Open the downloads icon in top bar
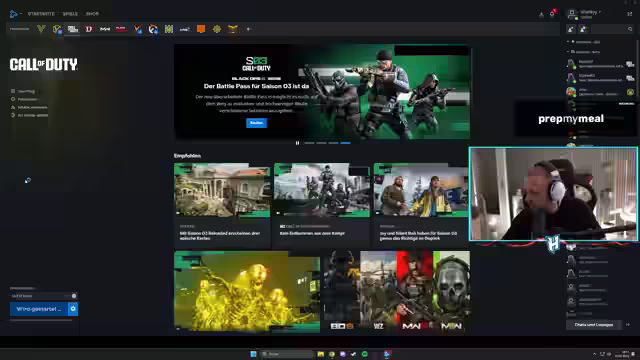The image size is (640, 360). click(541, 15)
